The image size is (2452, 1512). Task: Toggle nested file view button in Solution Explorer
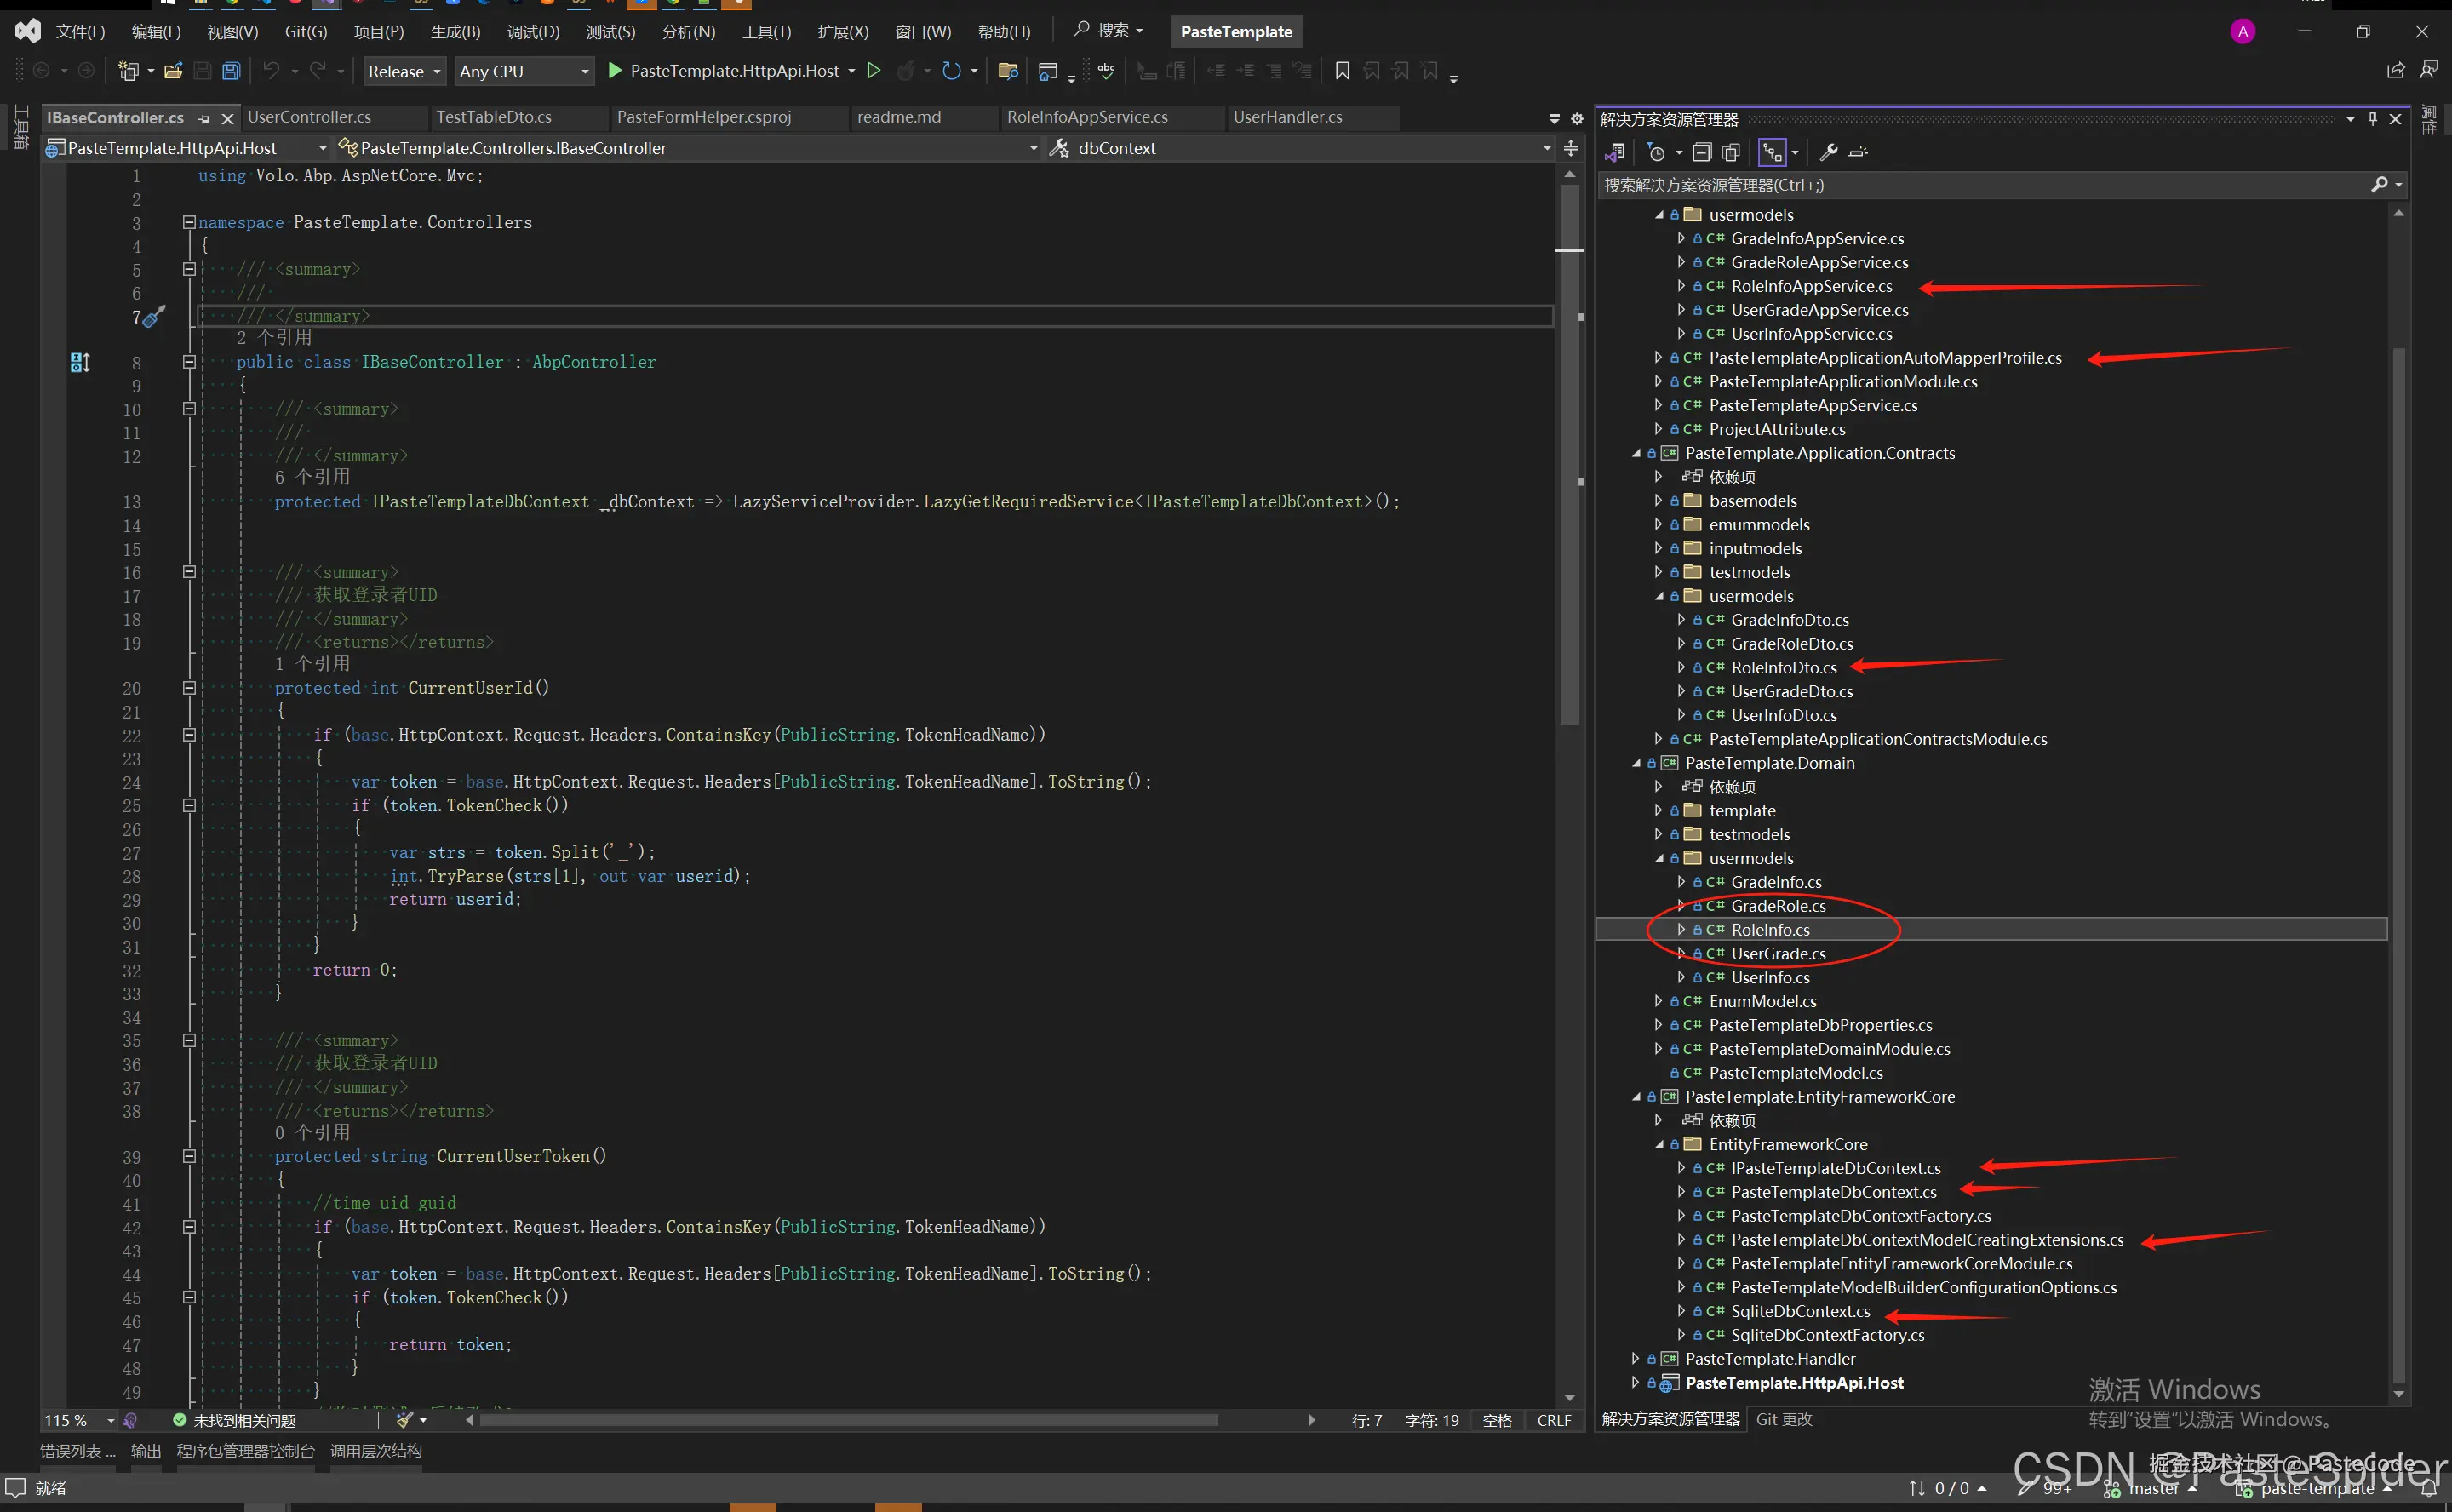click(1772, 153)
